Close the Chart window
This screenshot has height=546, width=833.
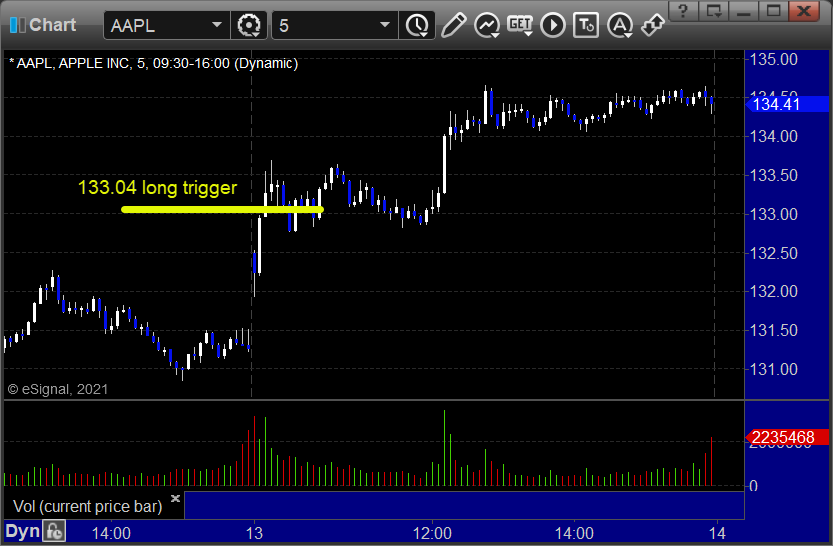pos(804,11)
